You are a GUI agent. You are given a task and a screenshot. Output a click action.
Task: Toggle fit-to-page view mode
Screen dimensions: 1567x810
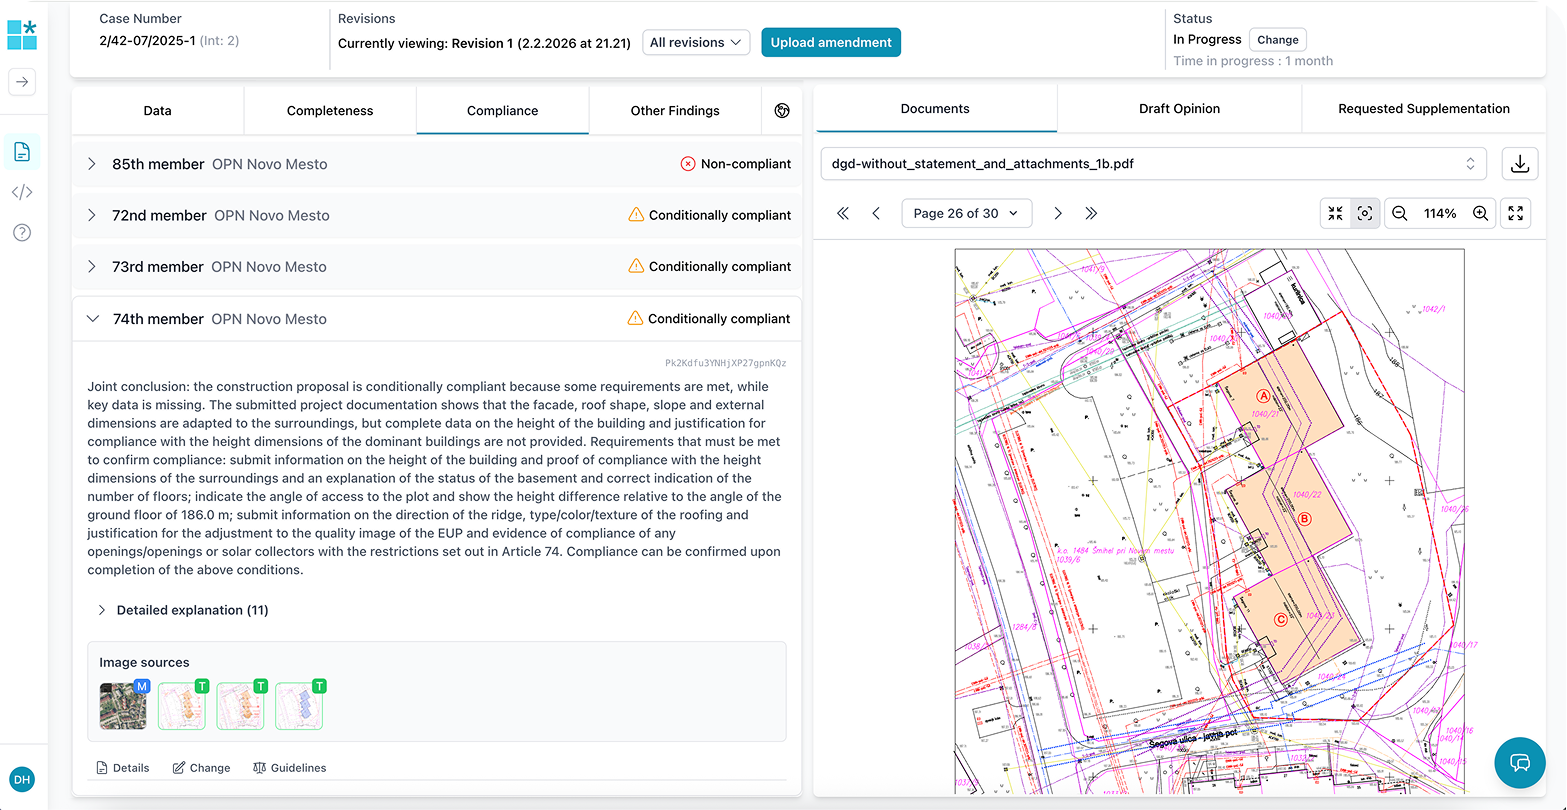point(1364,213)
